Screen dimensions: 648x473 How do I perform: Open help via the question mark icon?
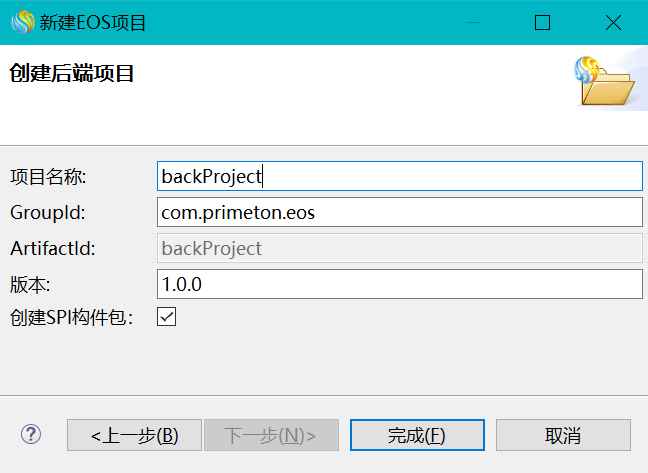pos(32,434)
